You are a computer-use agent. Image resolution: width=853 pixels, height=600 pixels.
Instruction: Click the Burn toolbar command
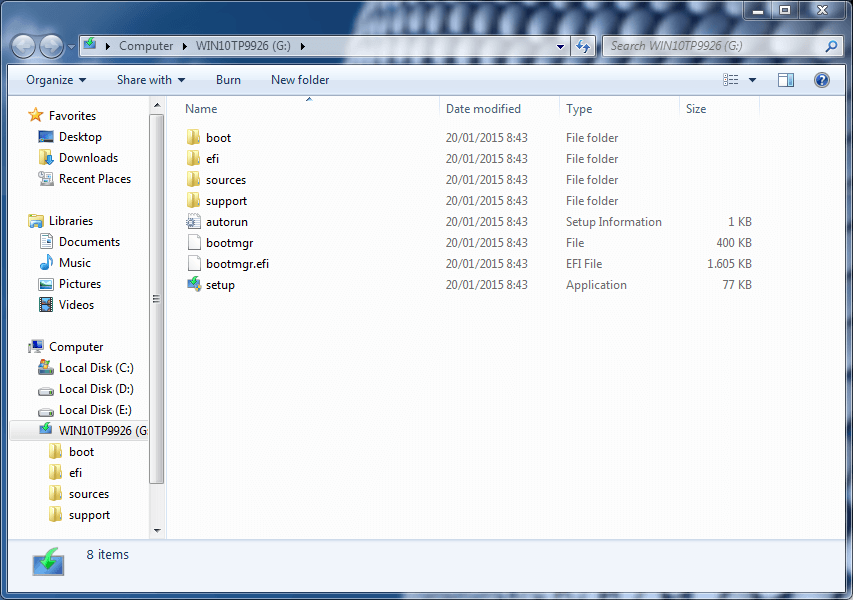coord(228,80)
